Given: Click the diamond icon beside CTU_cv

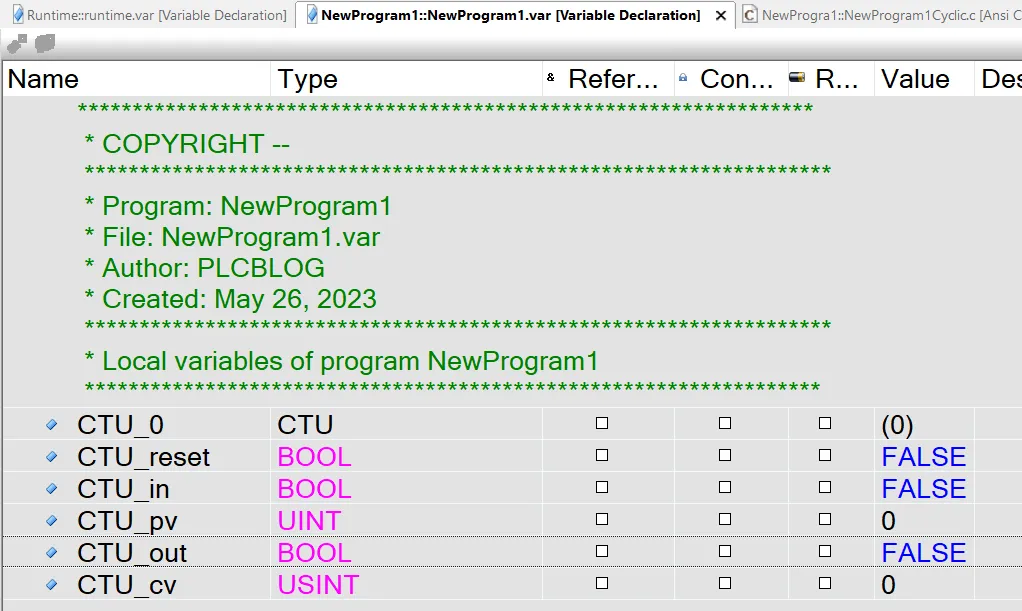Looking at the screenshot, I should click(50, 584).
